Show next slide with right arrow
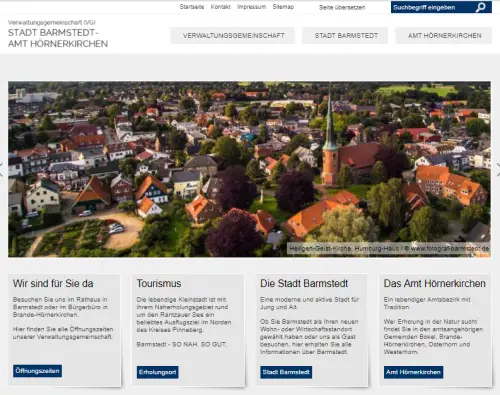The image size is (500, 395). tap(498, 169)
